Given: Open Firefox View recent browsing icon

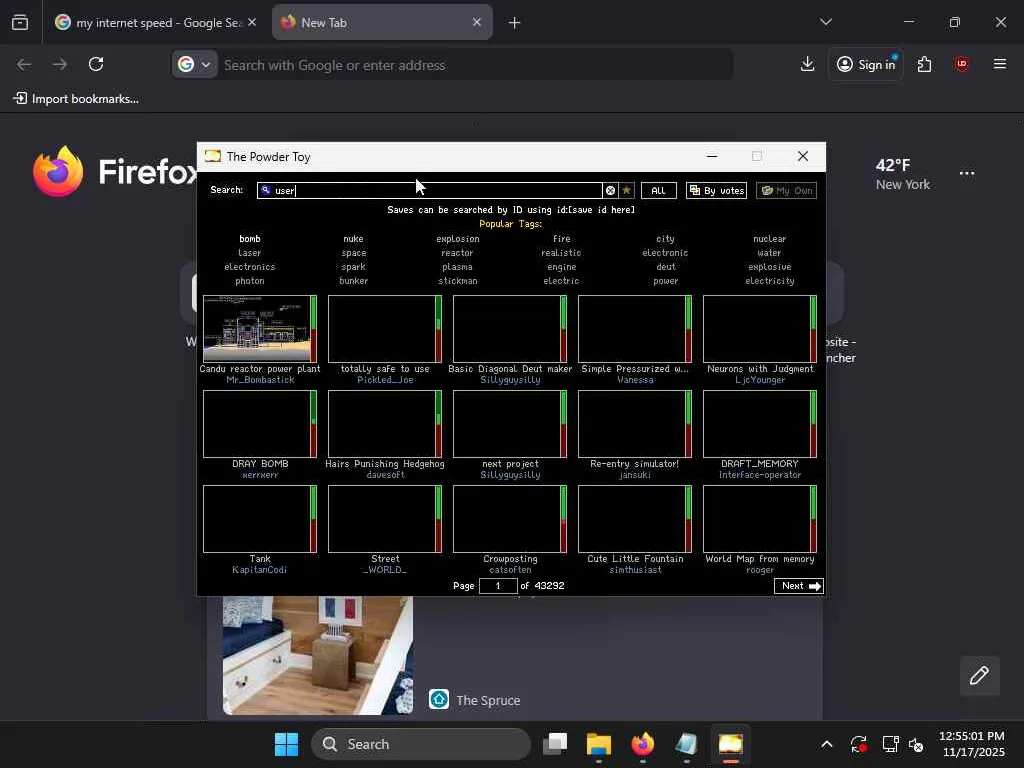Looking at the screenshot, I should [20, 23].
